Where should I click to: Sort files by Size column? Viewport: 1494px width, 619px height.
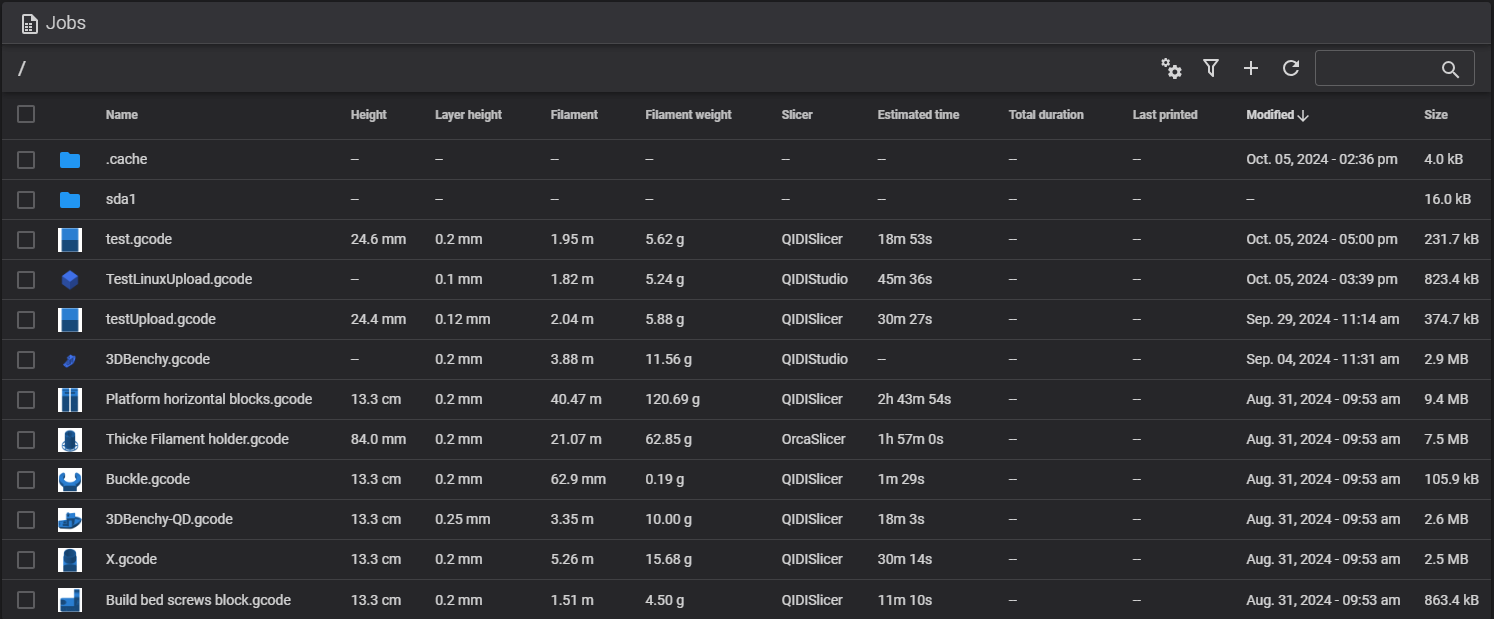coord(1435,115)
